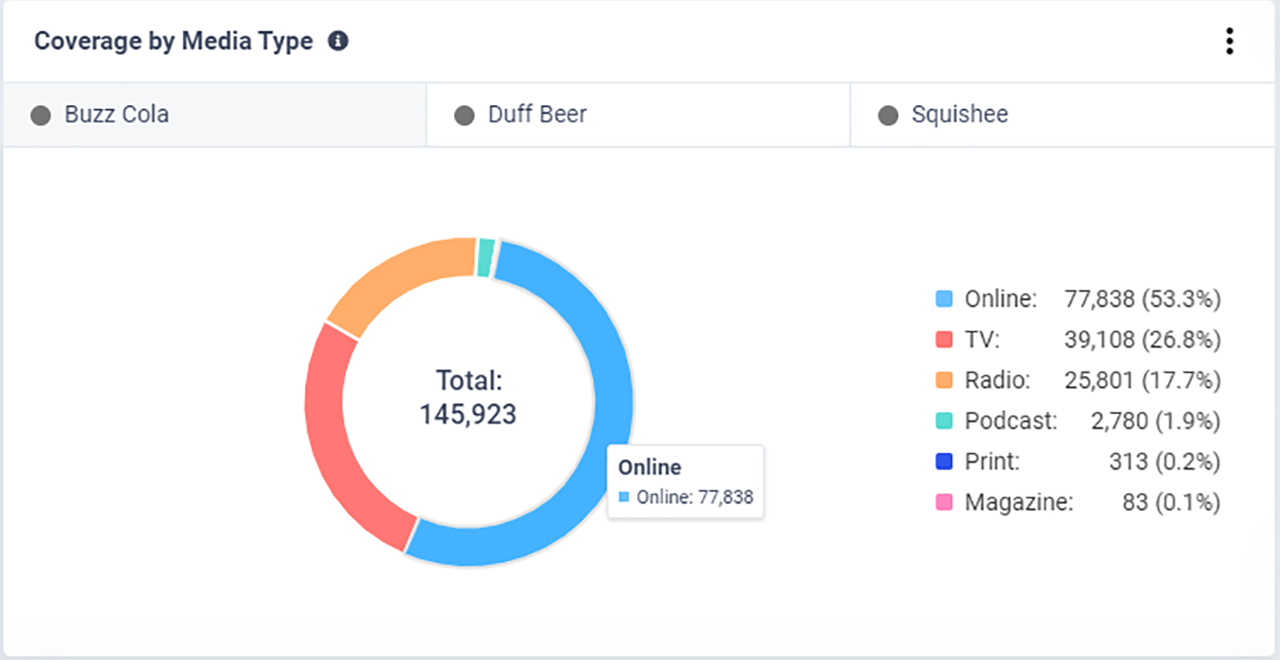Toggle the Radio legend orange swatch
Viewport: 1280px width, 660px height.
944,381
